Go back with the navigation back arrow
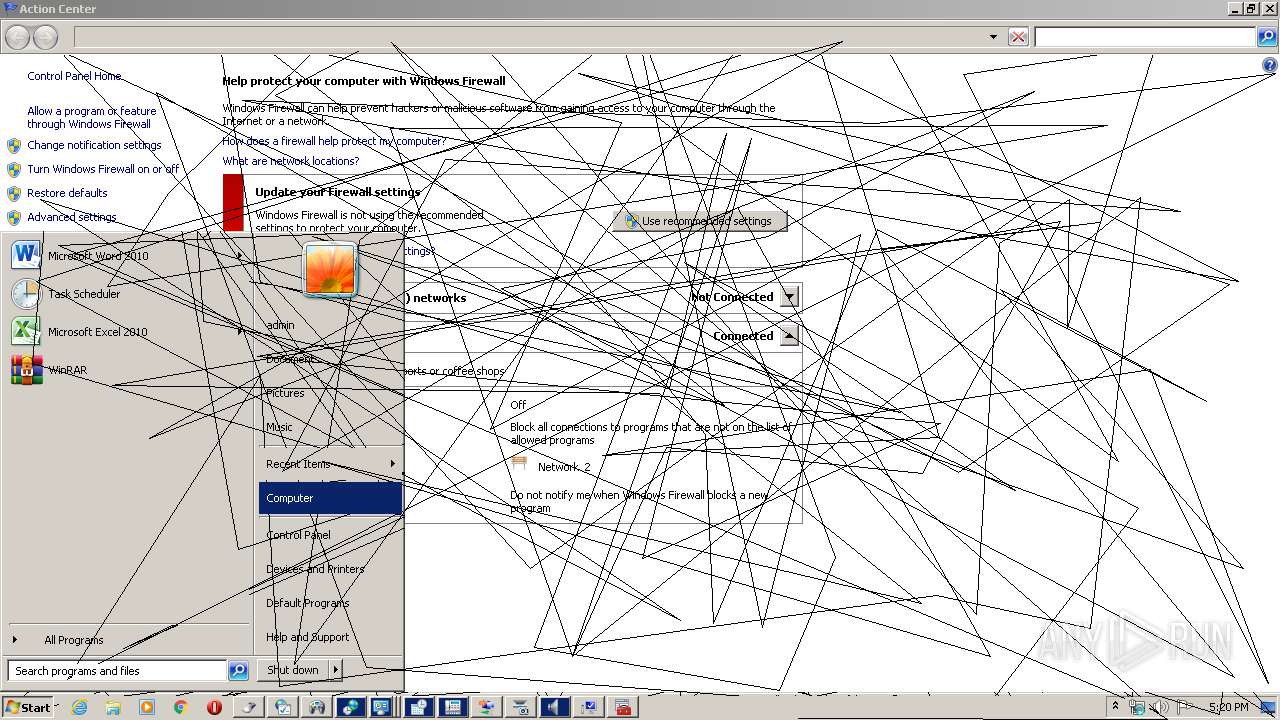Screen dimensions: 1280x720 pos(18,37)
